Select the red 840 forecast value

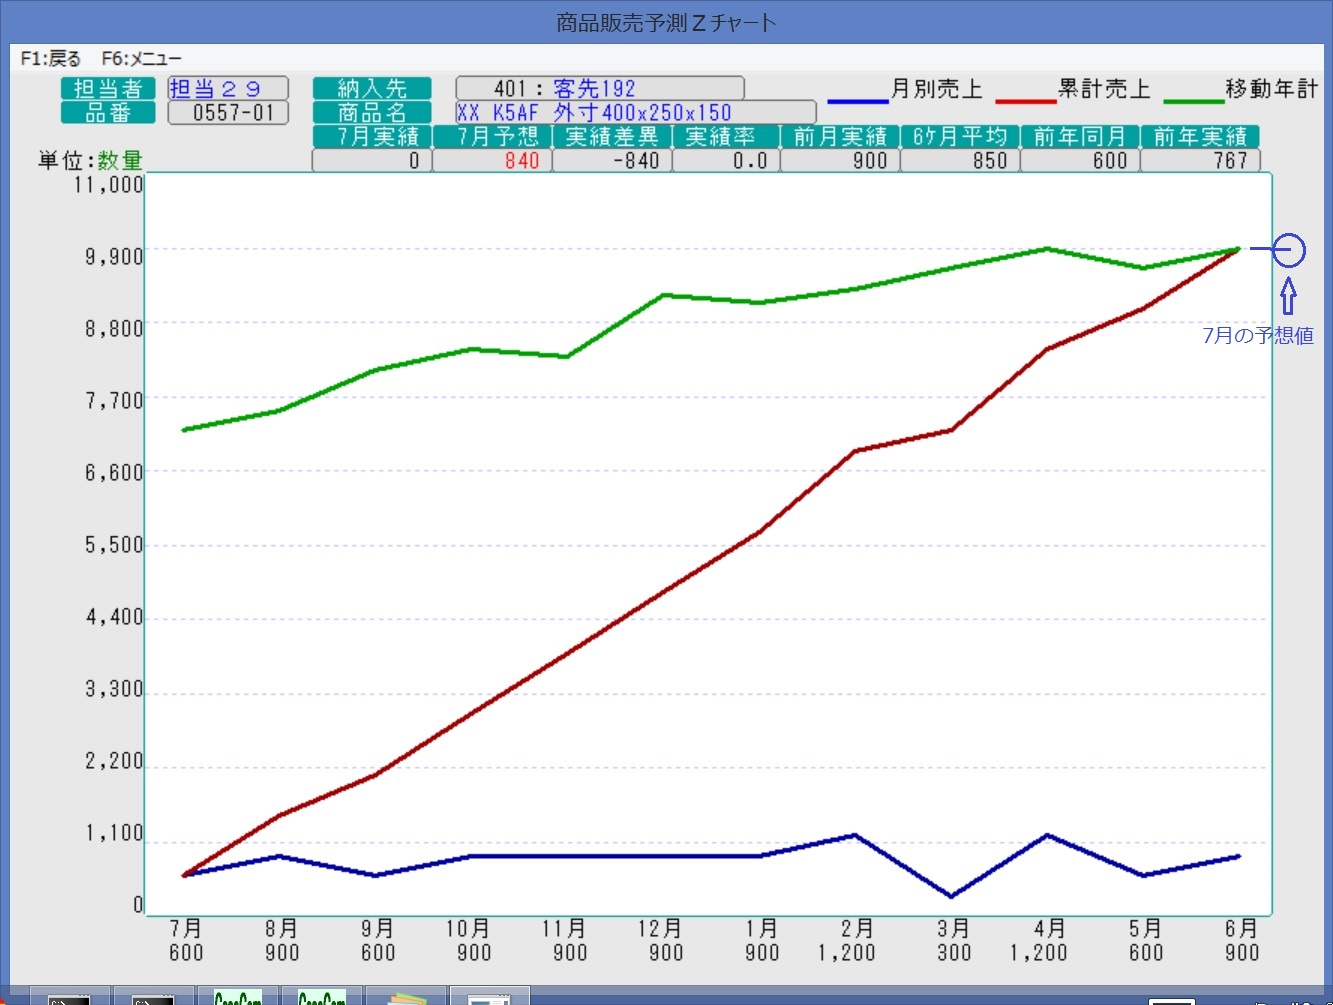pyautogui.click(x=522, y=161)
